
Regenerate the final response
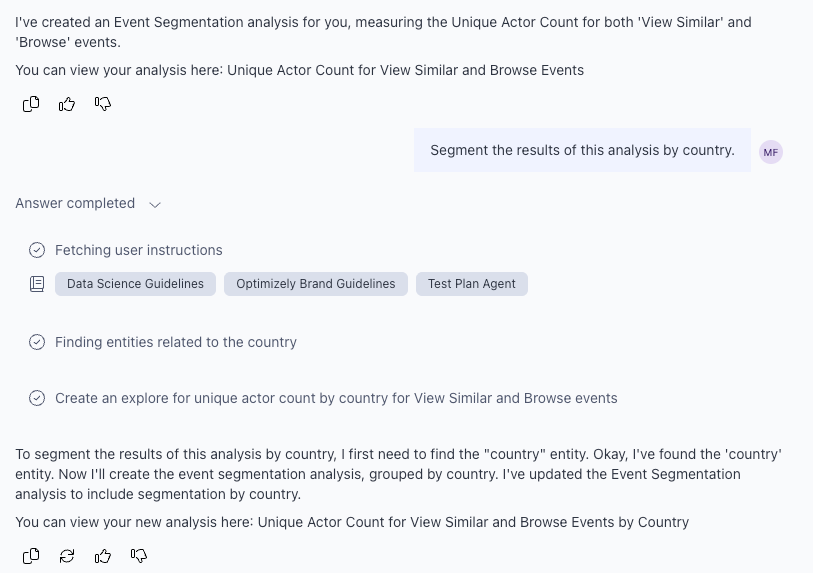pos(67,556)
